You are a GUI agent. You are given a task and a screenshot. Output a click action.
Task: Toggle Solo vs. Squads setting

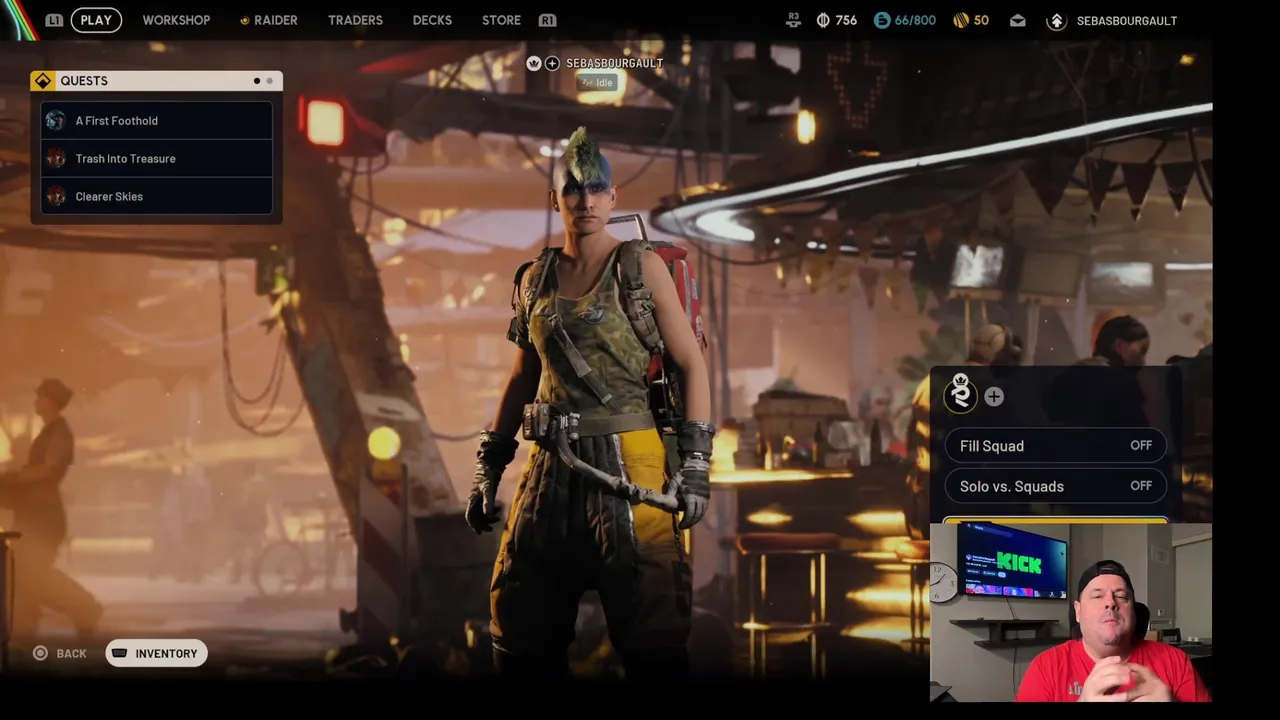1056,486
